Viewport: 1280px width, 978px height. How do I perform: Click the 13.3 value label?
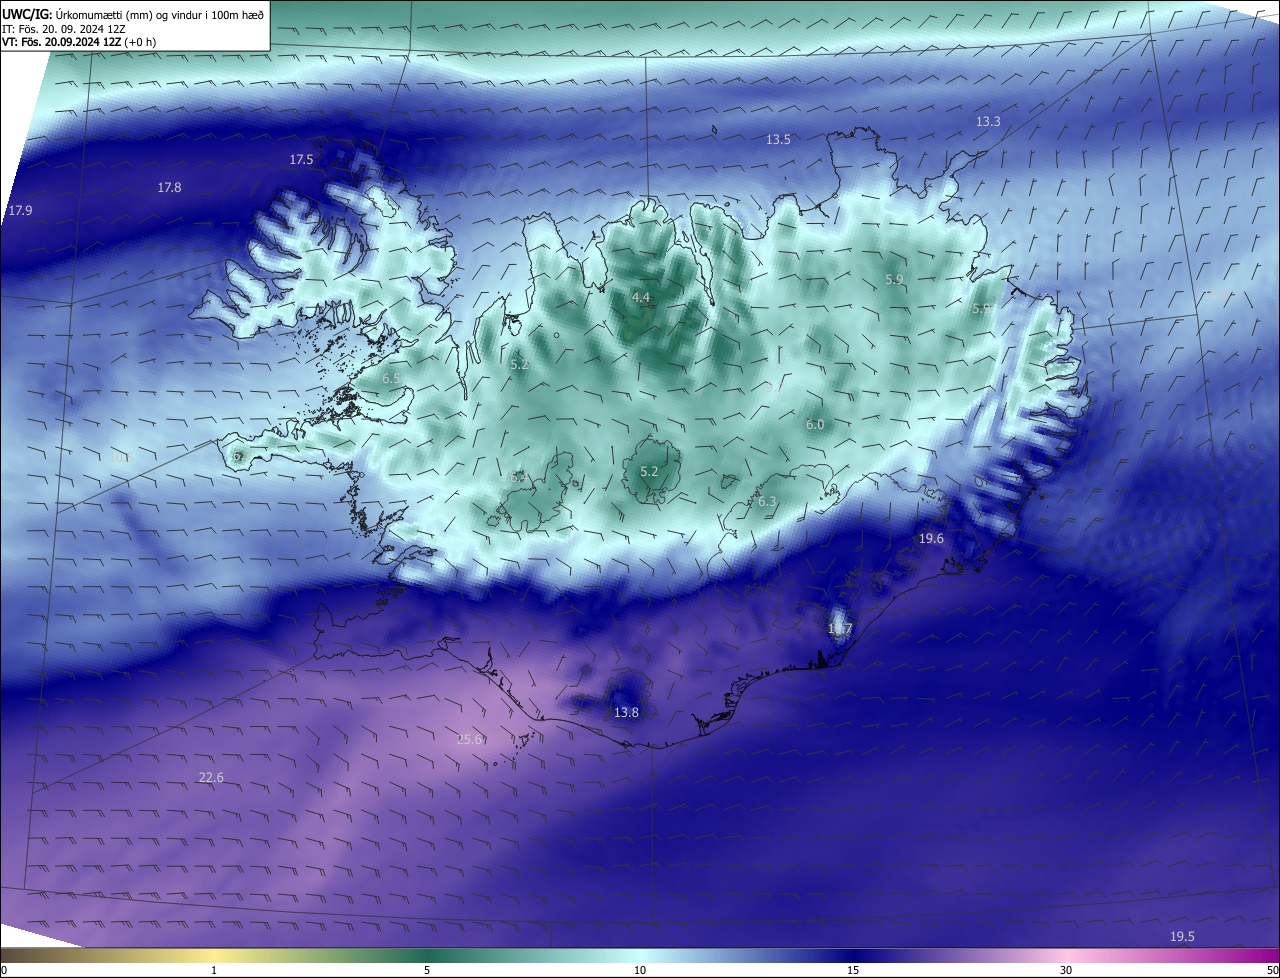(x=988, y=121)
